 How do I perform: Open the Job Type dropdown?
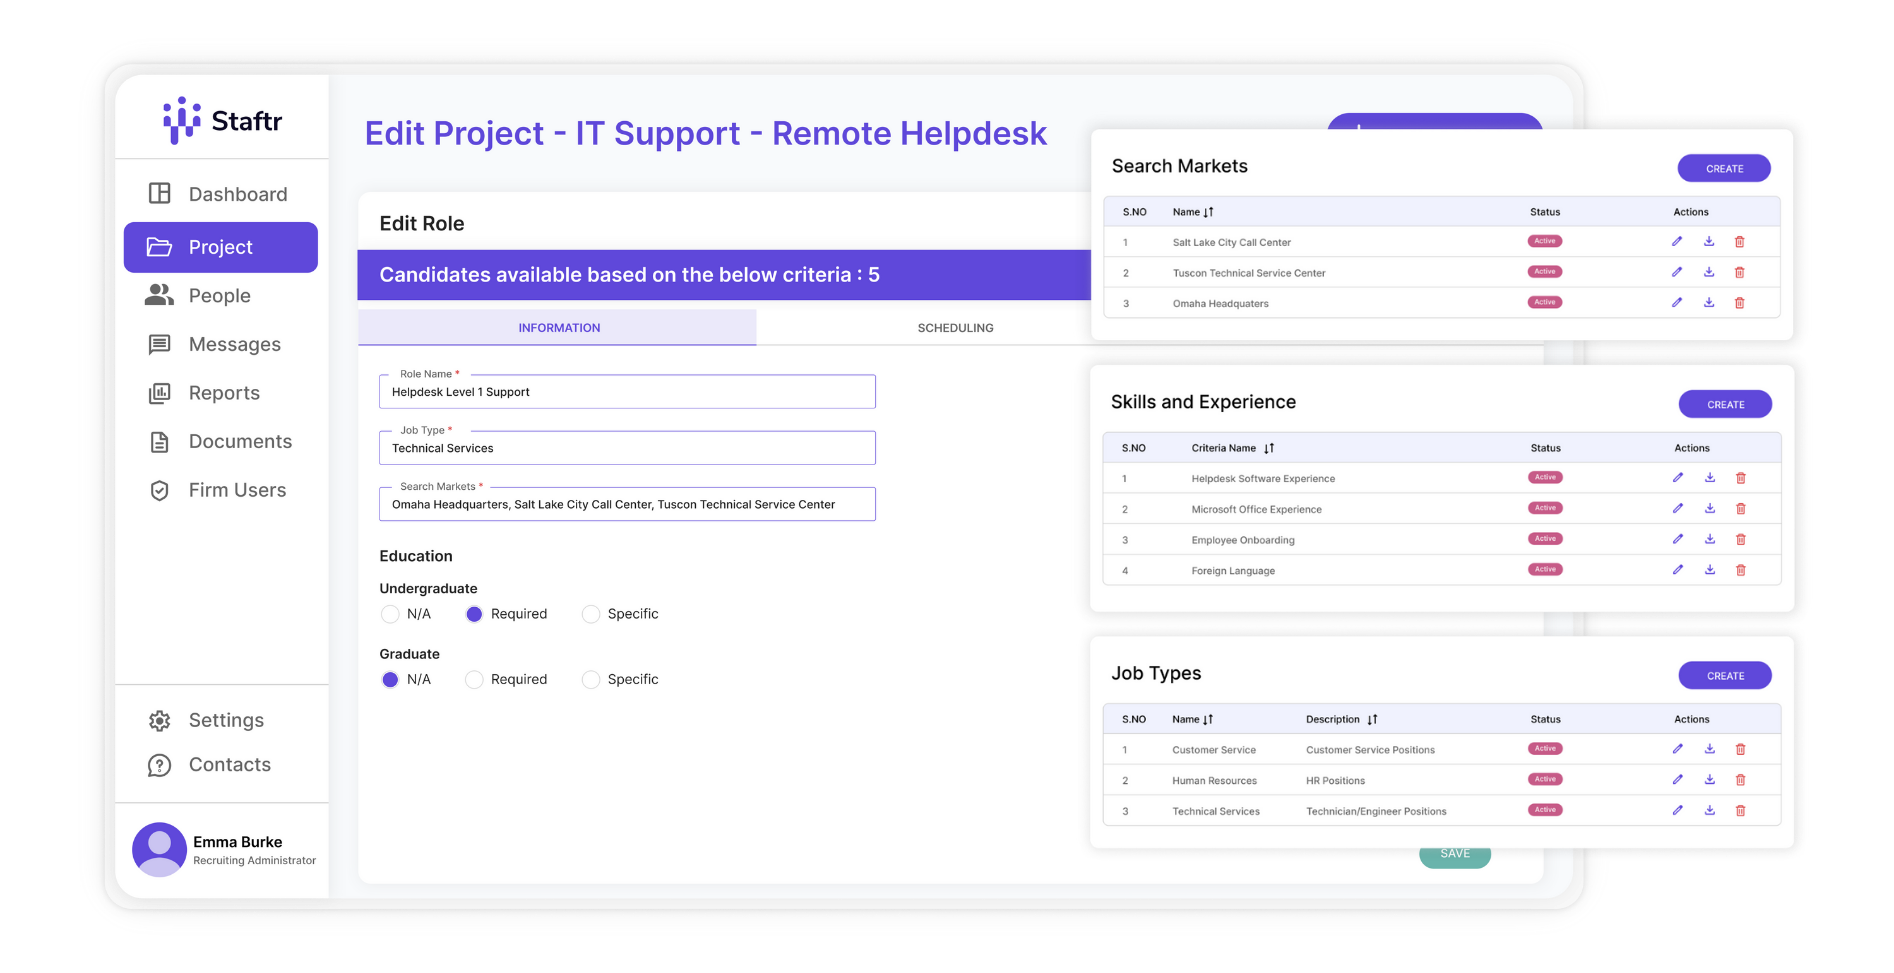click(x=627, y=448)
